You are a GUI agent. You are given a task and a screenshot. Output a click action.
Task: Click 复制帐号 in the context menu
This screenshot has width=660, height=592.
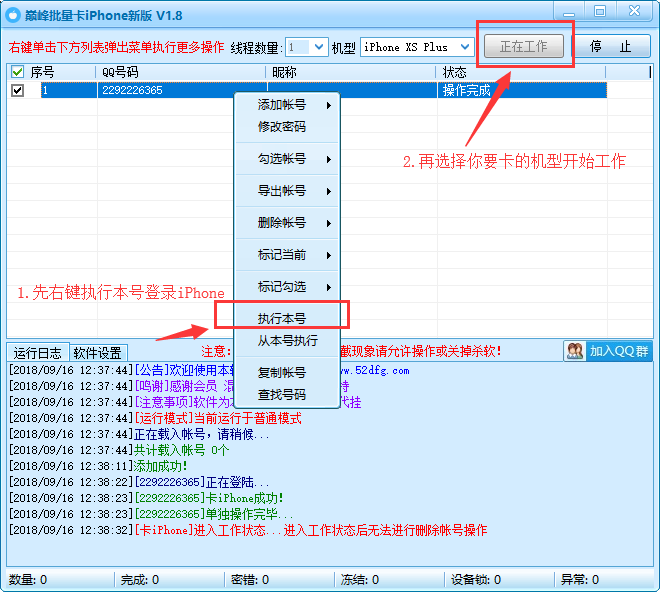click(281, 373)
